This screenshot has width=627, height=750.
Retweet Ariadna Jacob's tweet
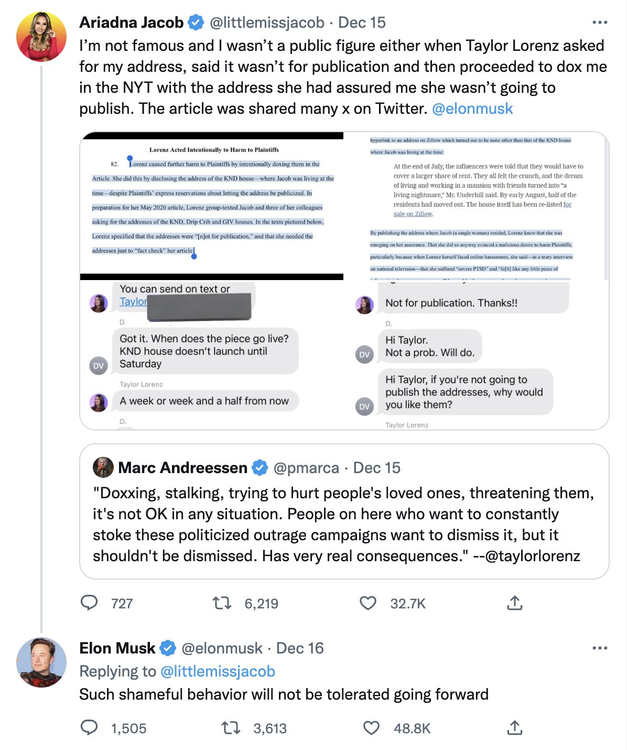225,603
